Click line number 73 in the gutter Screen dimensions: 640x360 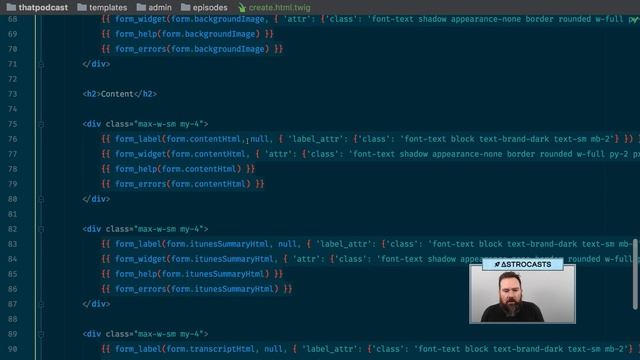13,94
